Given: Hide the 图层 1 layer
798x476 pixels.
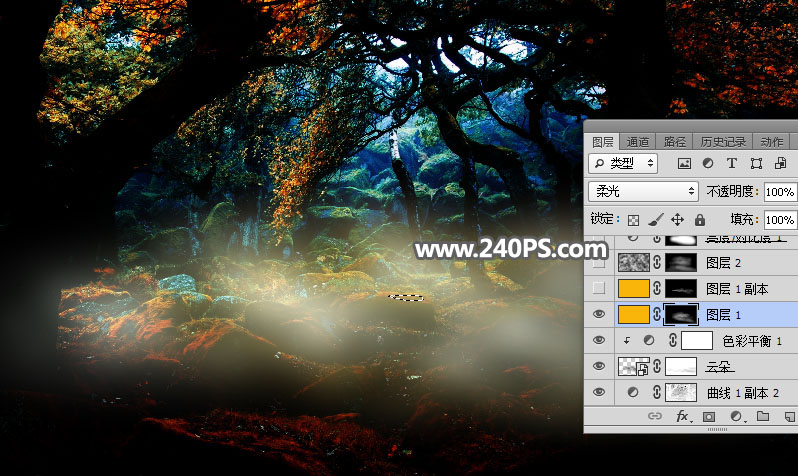Looking at the screenshot, I should click(x=599, y=314).
